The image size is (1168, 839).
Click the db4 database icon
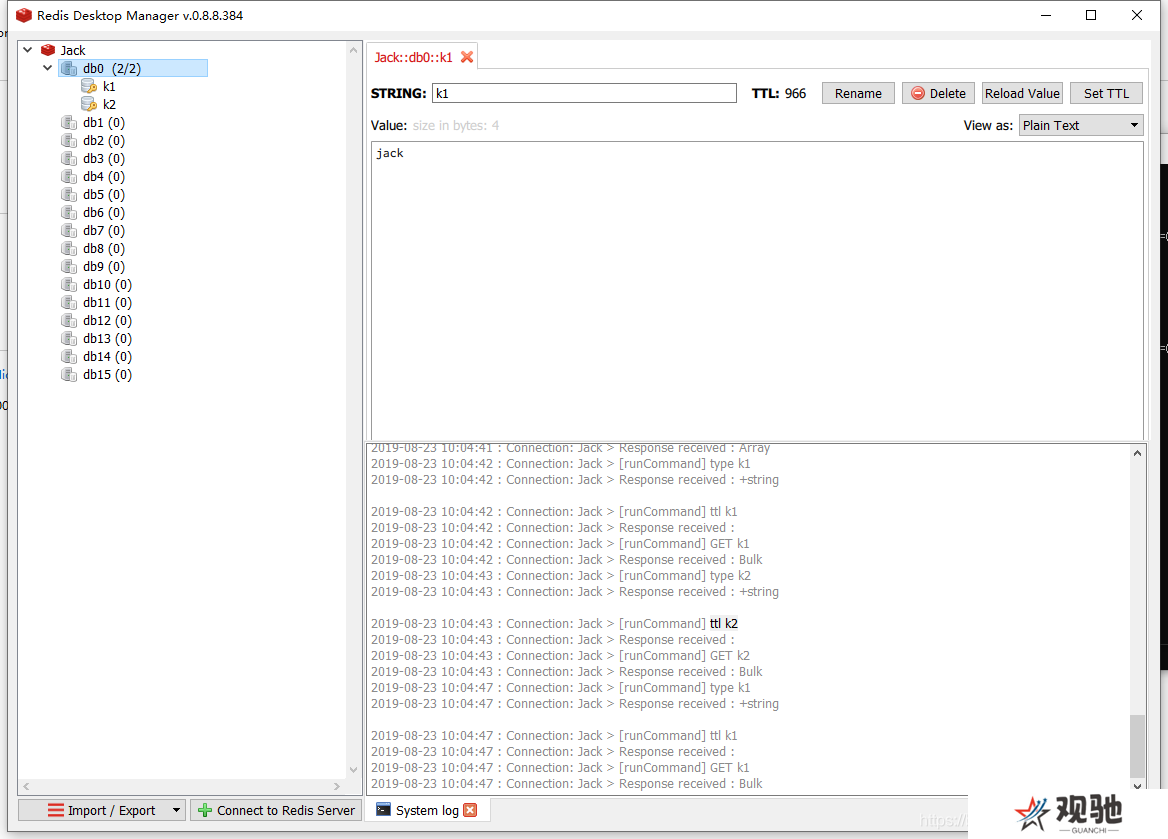69,177
